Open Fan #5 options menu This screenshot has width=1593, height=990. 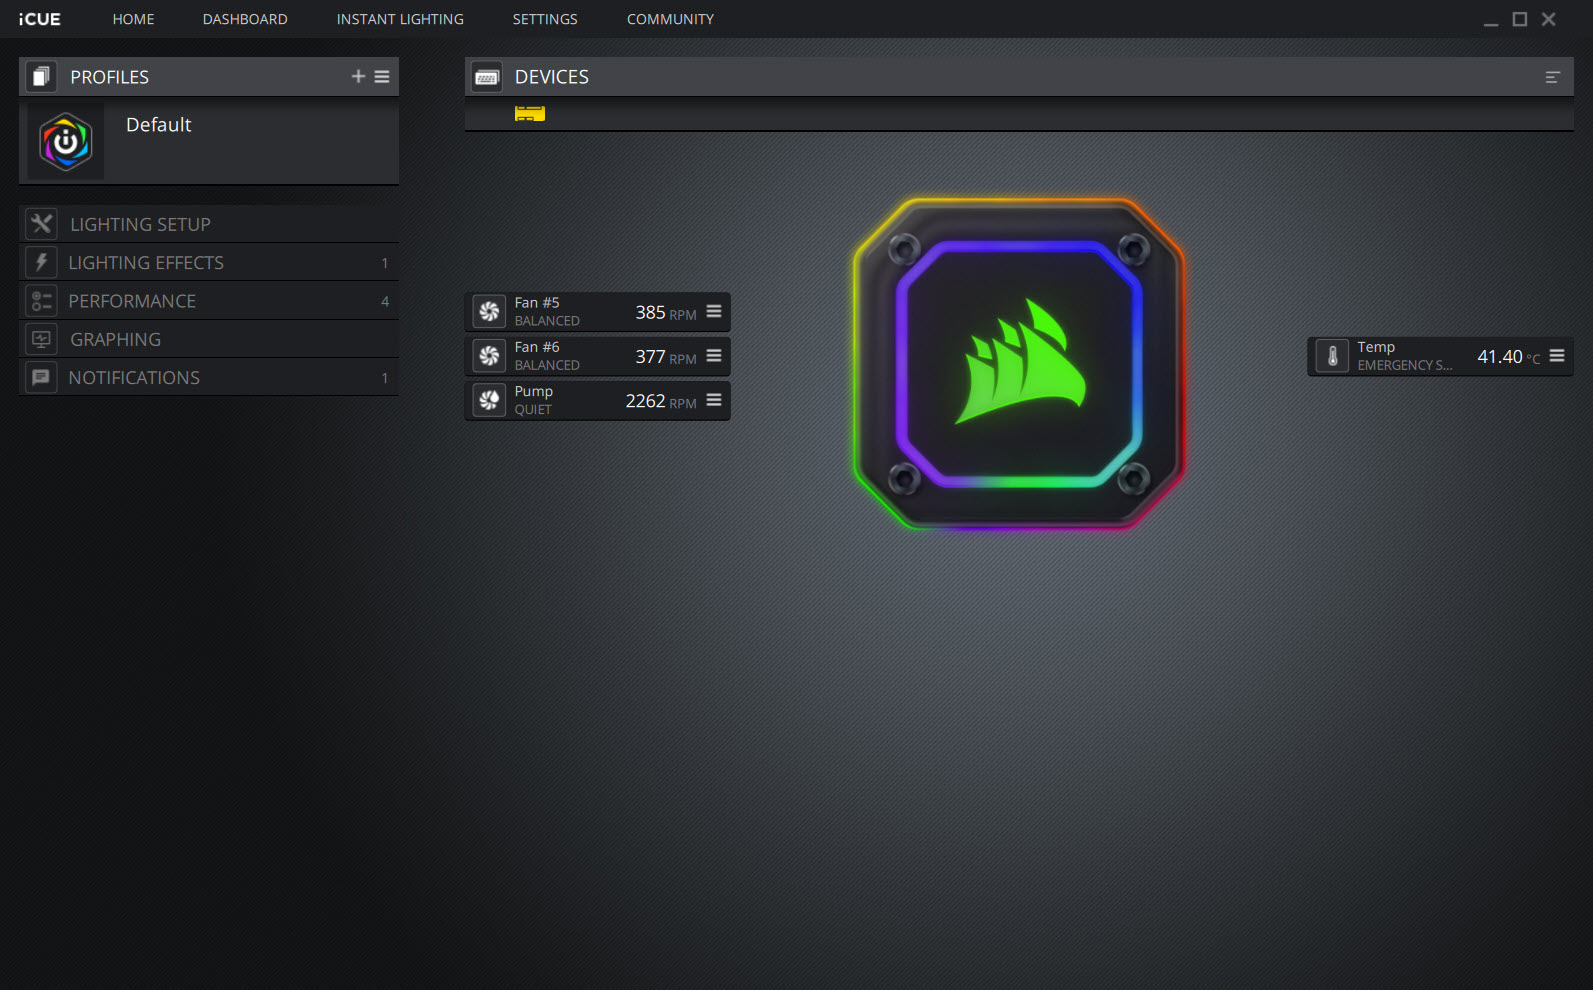click(714, 311)
